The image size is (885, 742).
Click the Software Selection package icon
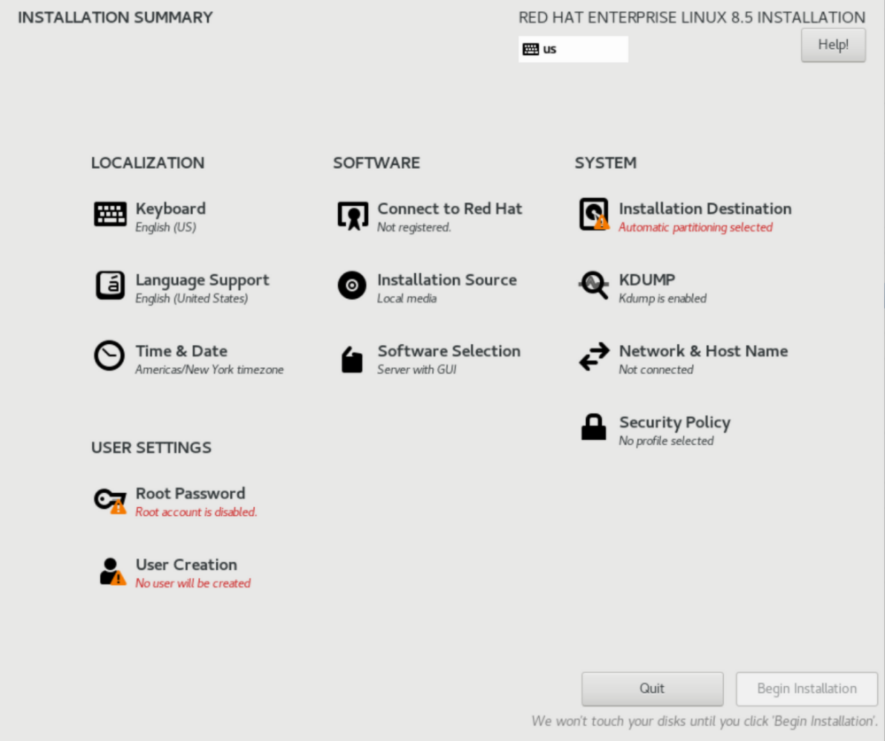point(352,359)
